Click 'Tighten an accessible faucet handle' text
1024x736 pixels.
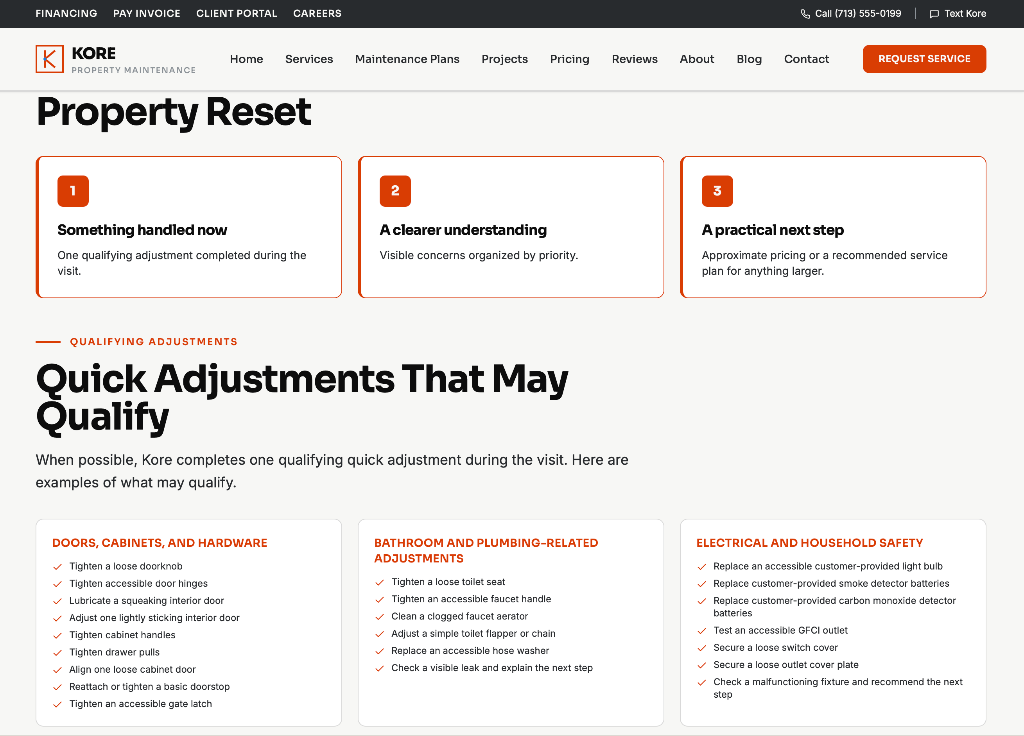click(x=471, y=599)
